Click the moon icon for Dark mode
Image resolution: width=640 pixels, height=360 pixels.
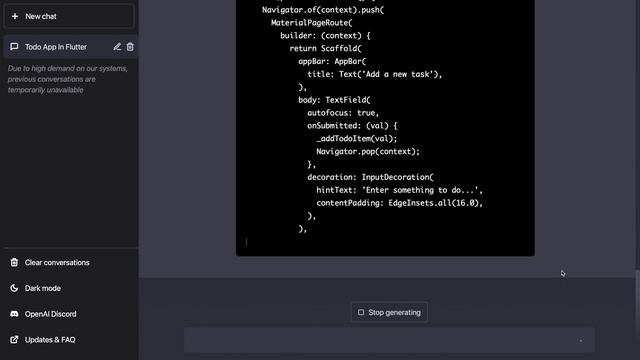pyautogui.click(x=14, y=288)
